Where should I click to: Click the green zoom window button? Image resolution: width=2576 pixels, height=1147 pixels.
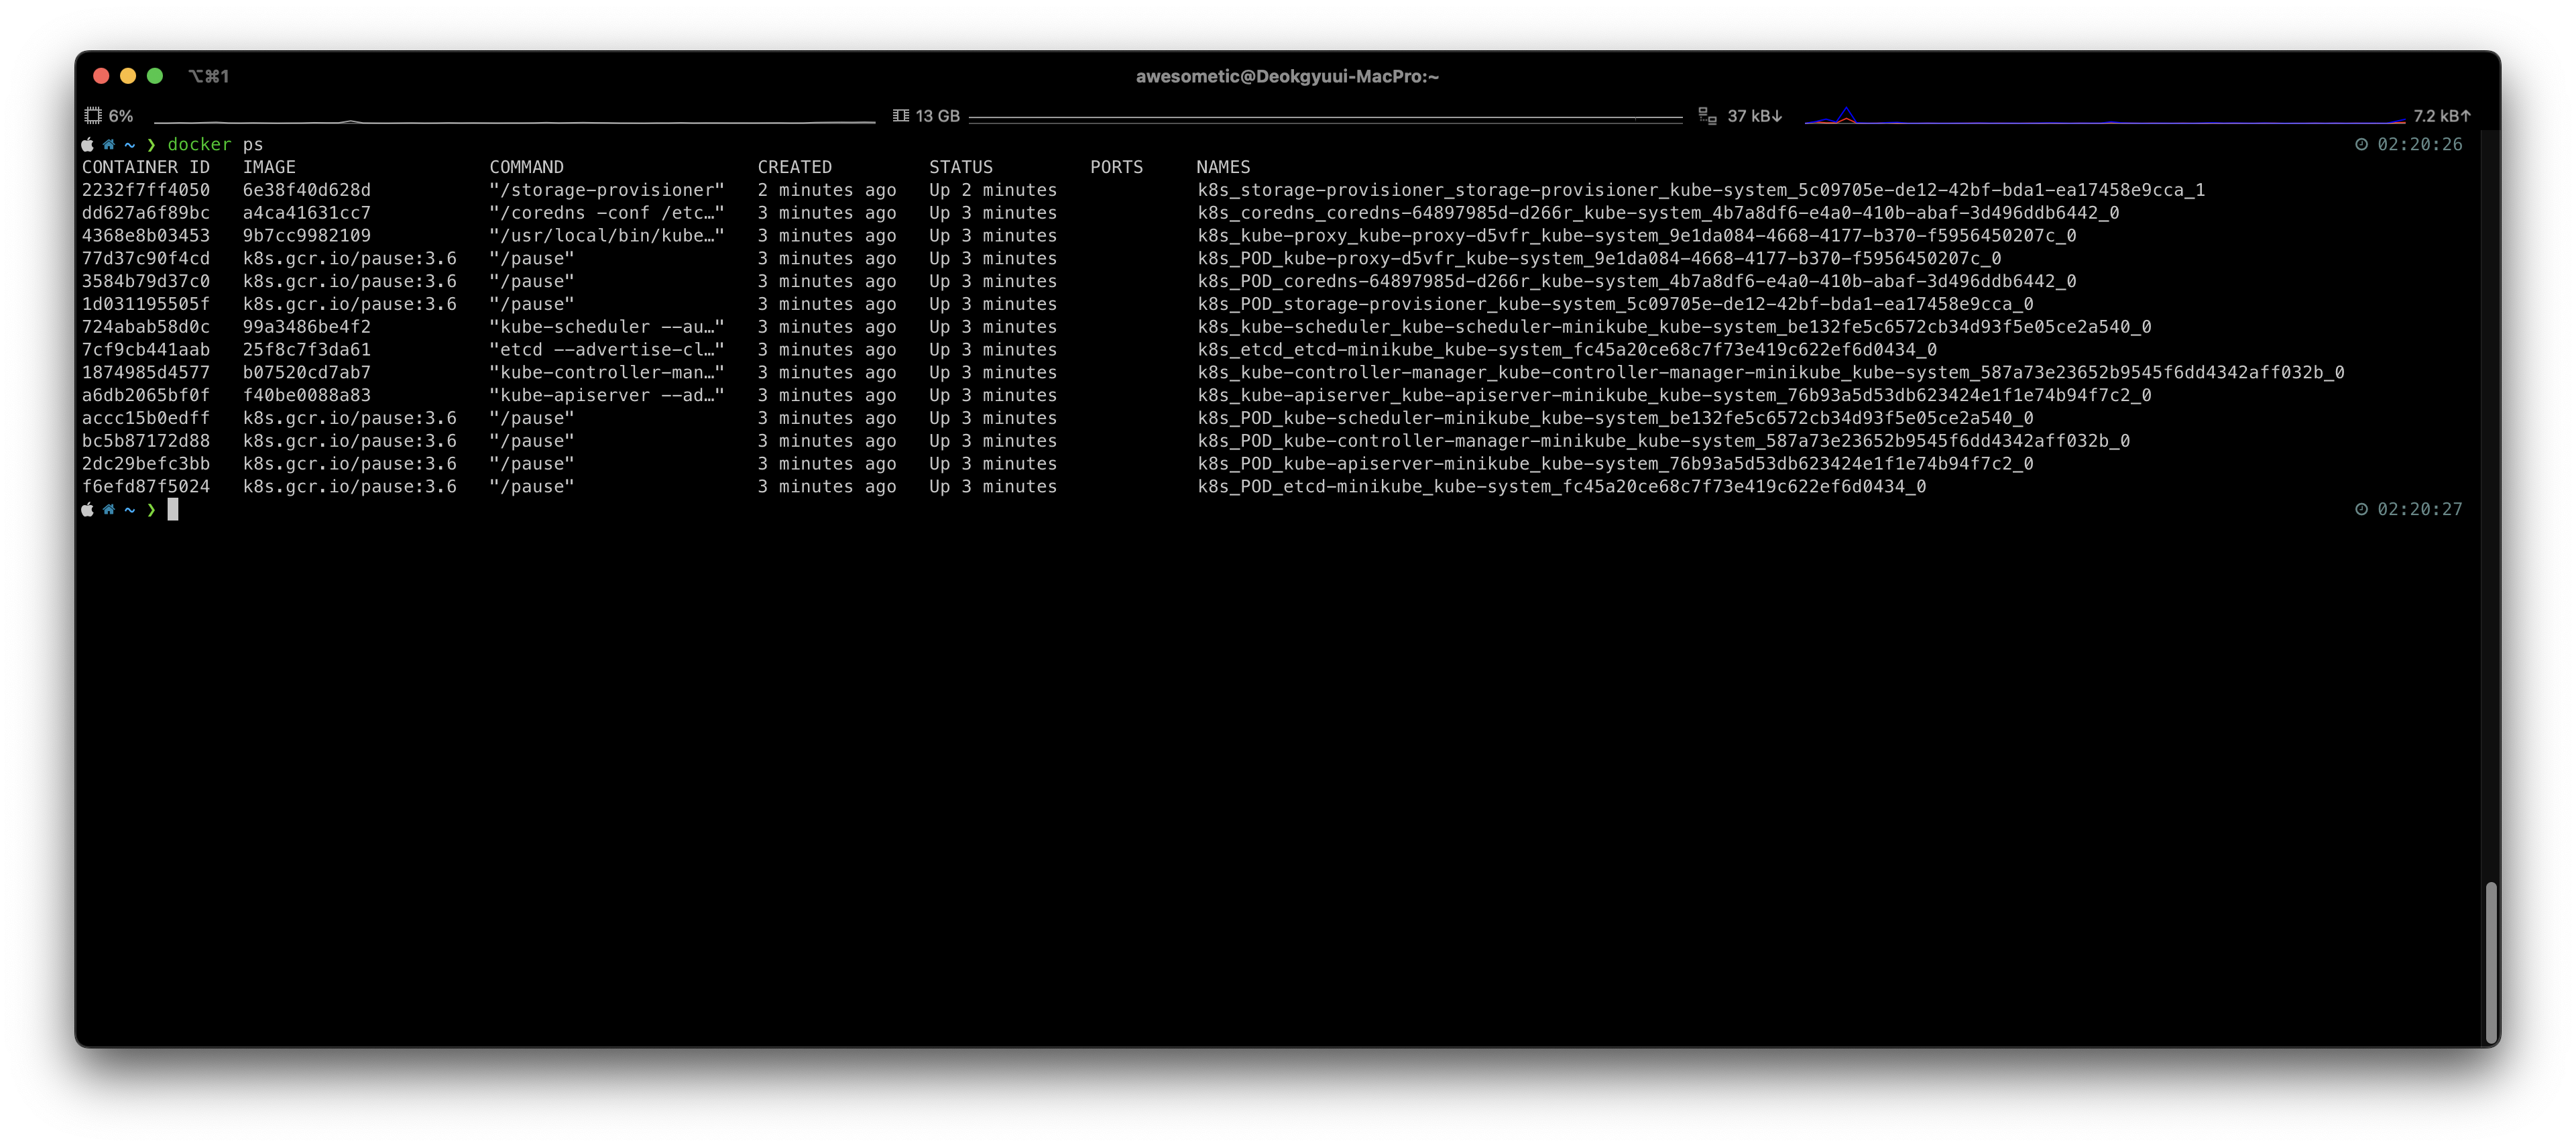[x=155, y=76]
